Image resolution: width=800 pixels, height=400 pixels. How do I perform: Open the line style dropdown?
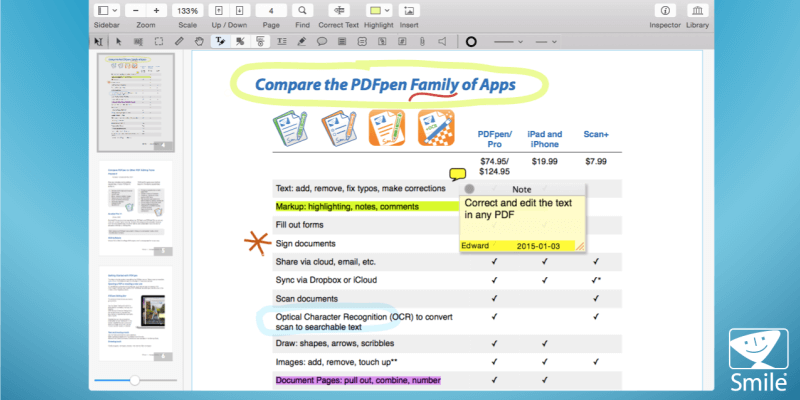point(546,42)
